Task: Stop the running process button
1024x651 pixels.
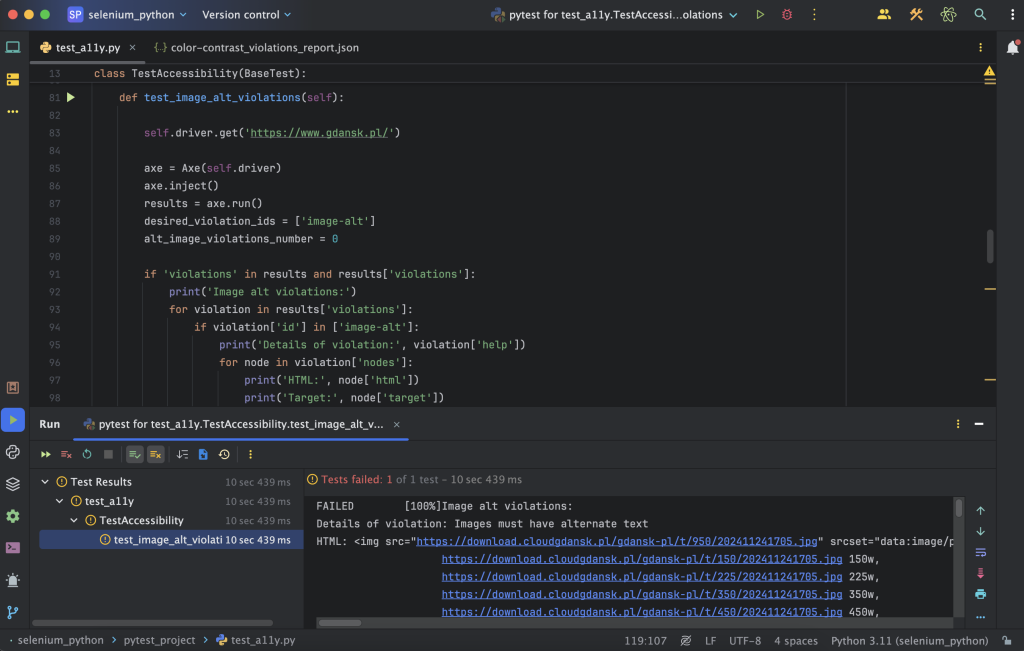Action: click(108, 454)
